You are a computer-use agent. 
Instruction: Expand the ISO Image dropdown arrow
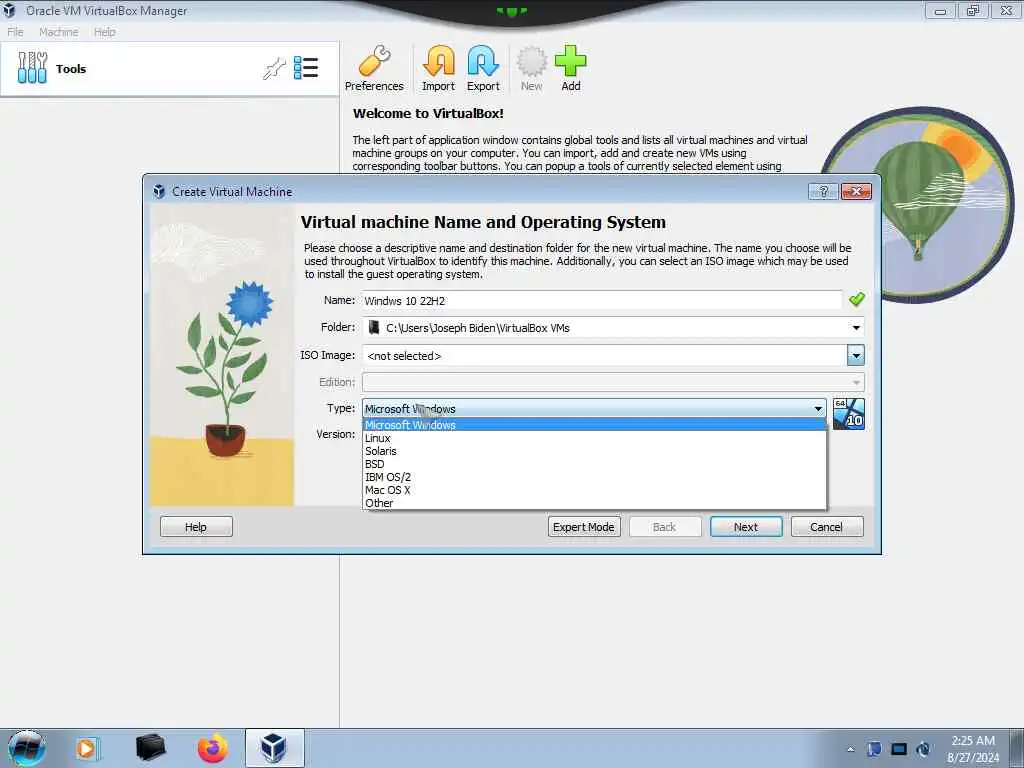coord(856,355)
